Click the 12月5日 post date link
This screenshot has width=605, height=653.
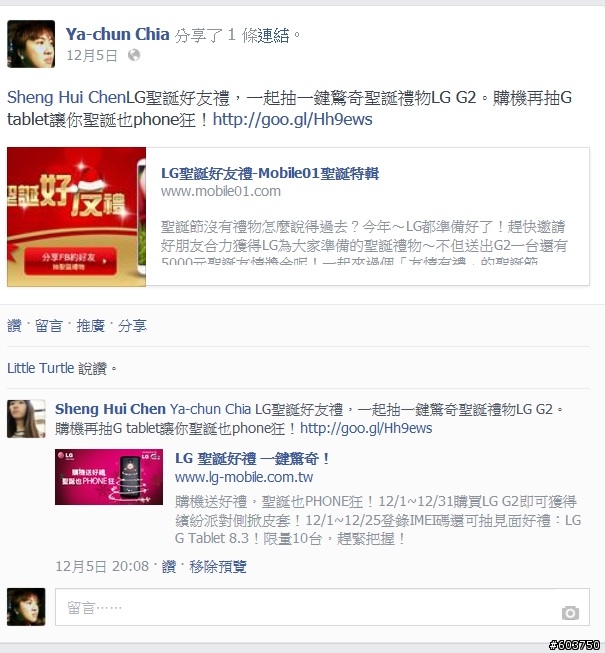pyautogui.click(x=92, y=55)
